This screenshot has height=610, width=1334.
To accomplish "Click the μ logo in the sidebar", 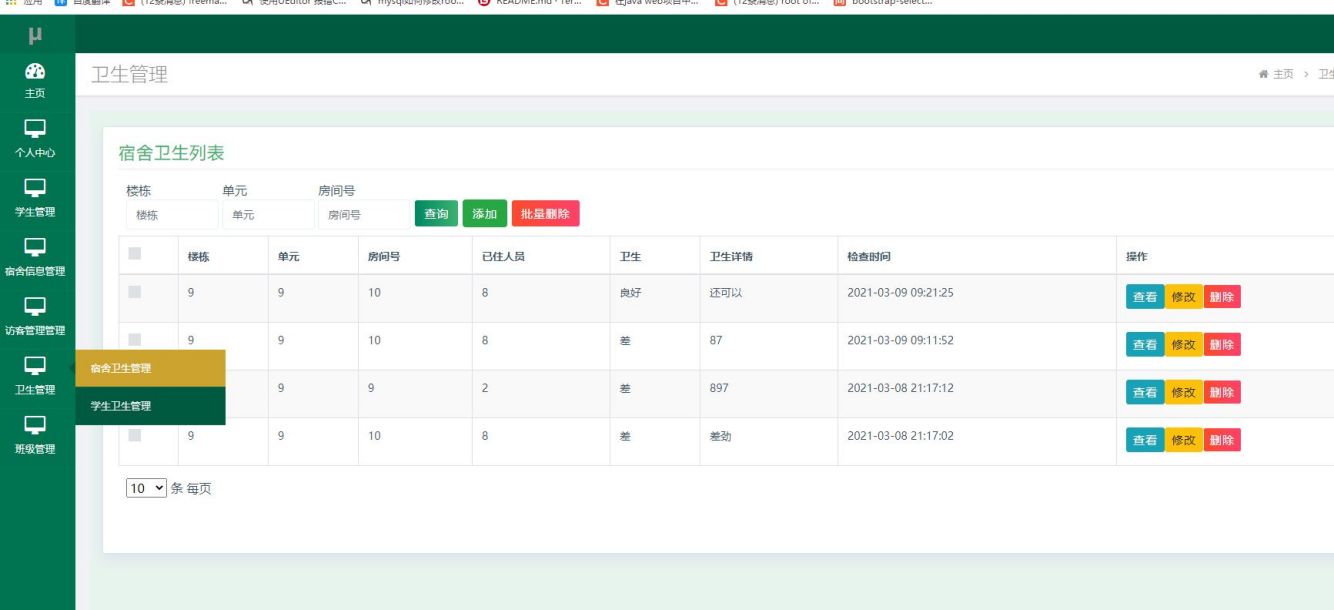I will (x=37, y=36).
